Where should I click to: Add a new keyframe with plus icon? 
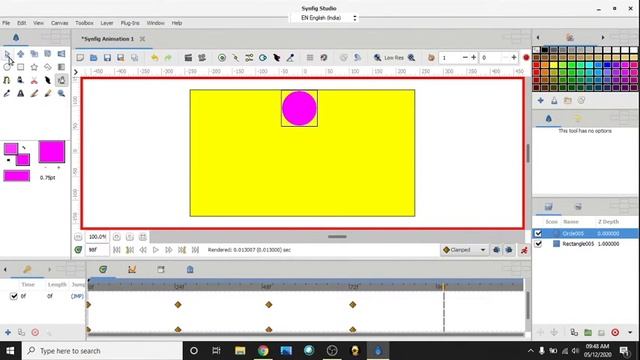click(x=8, y=332)
